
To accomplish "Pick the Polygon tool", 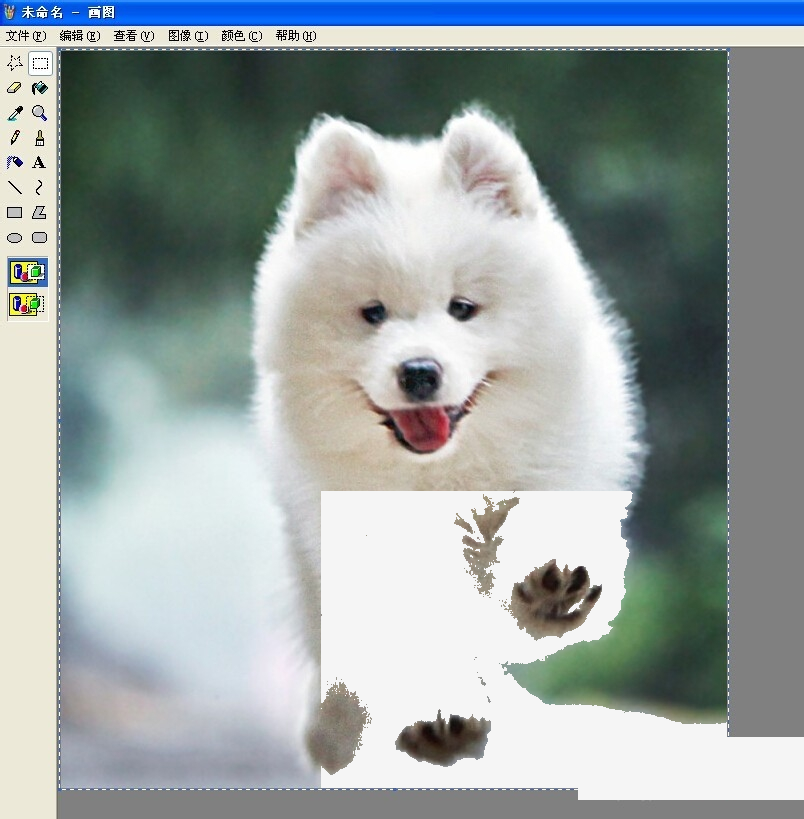I will click(x=40, y=213).
